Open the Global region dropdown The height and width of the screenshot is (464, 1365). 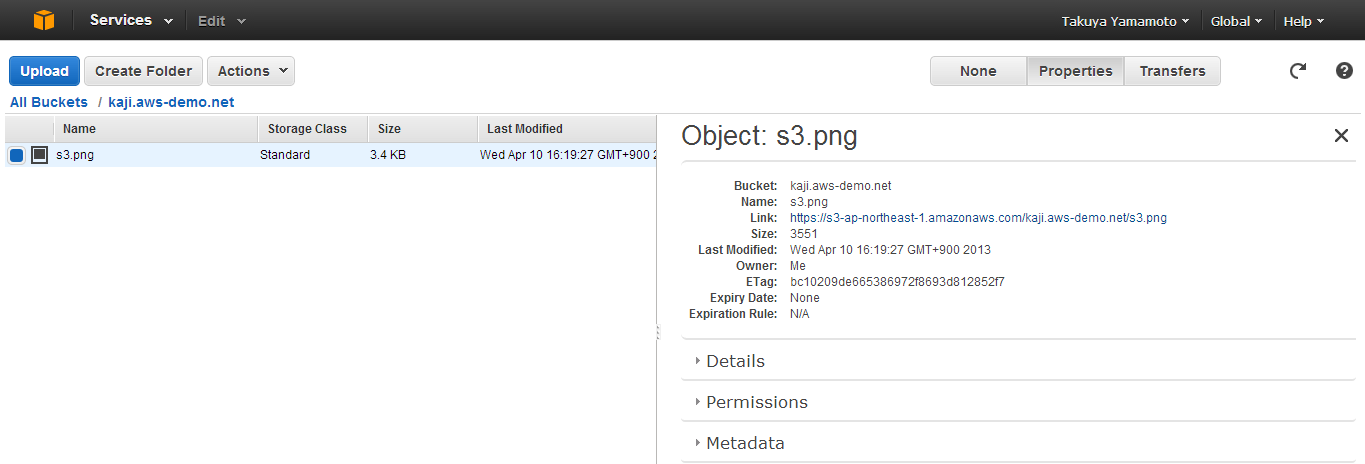coord(1236,20)
